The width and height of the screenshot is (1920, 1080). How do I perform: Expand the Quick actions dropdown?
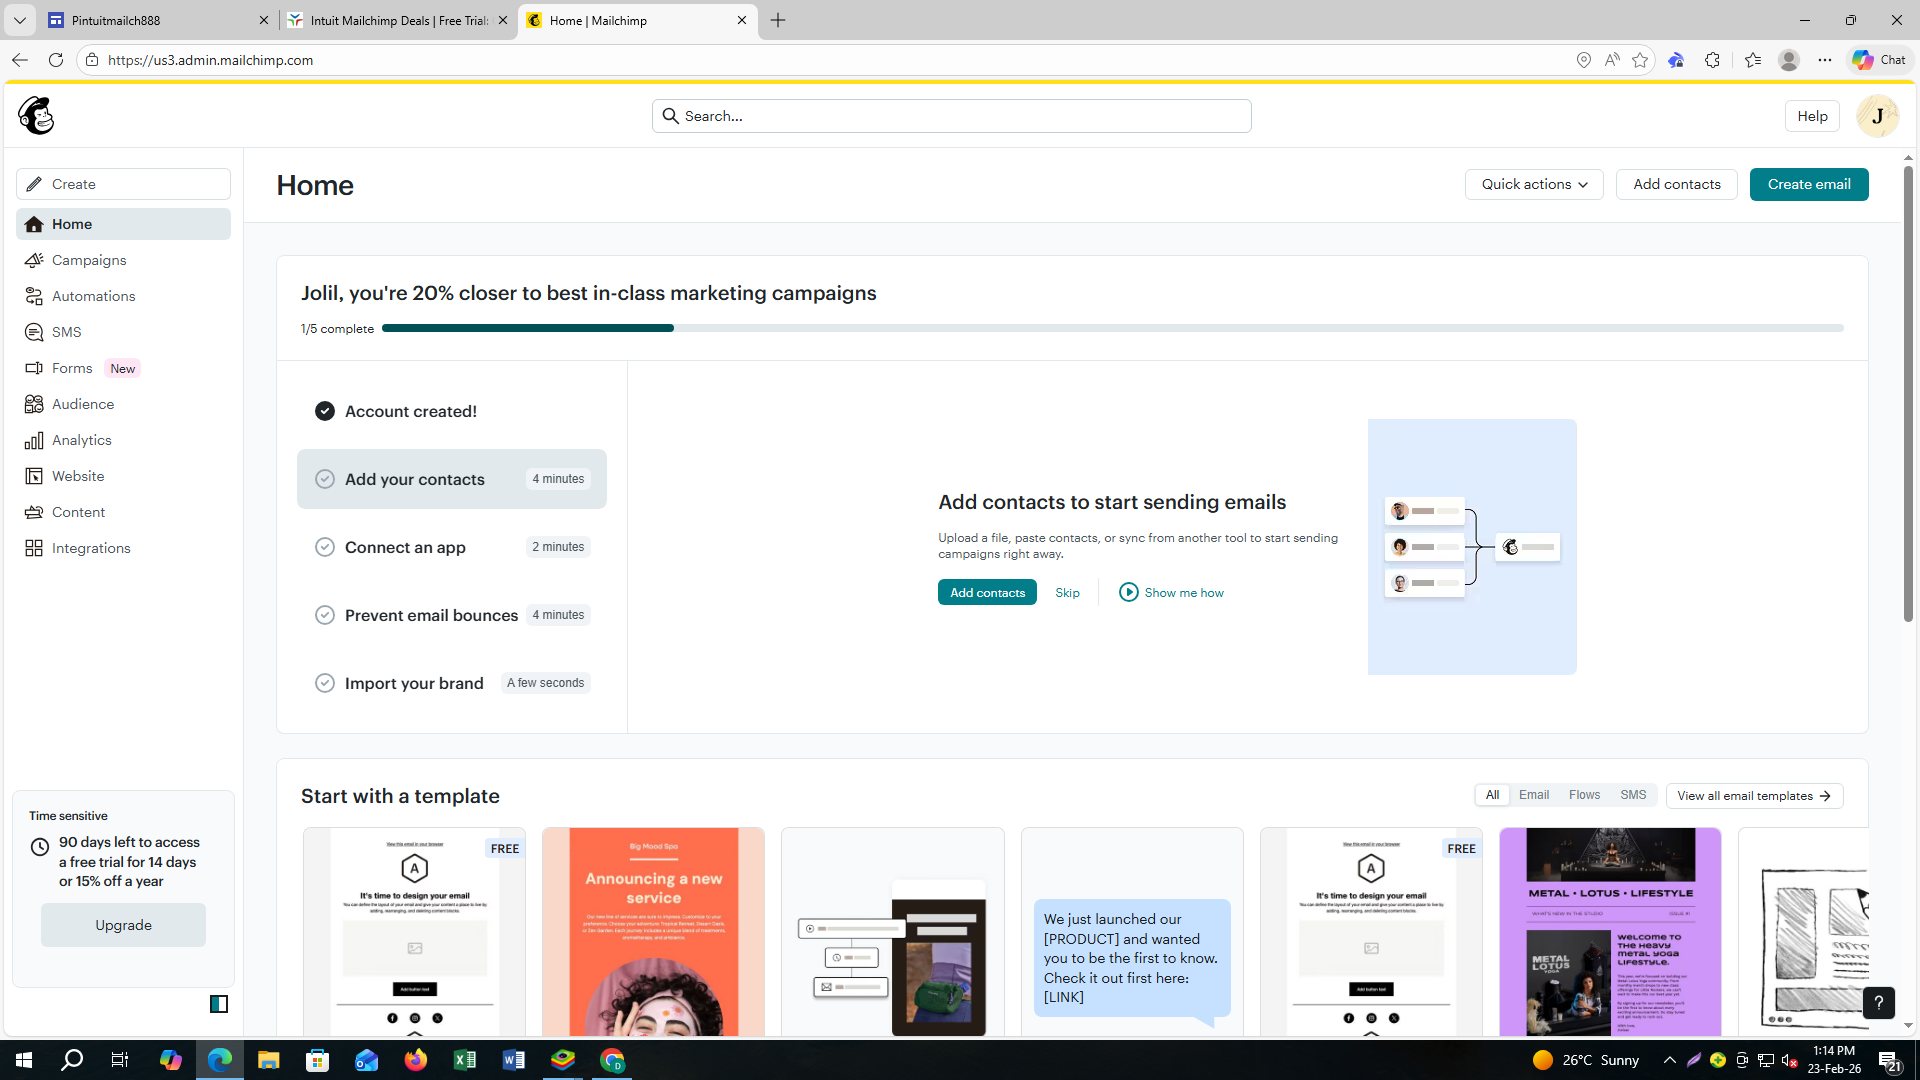click(1534, 184)
